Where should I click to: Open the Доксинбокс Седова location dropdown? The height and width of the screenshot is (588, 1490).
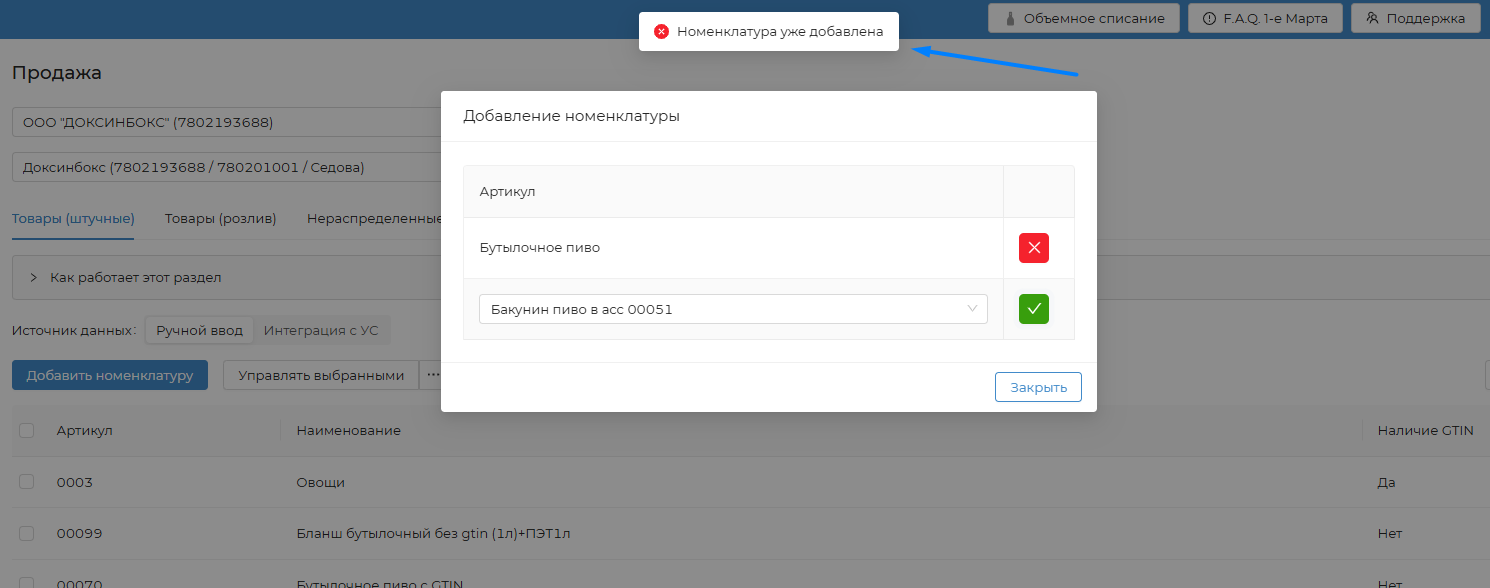point(226,167)
